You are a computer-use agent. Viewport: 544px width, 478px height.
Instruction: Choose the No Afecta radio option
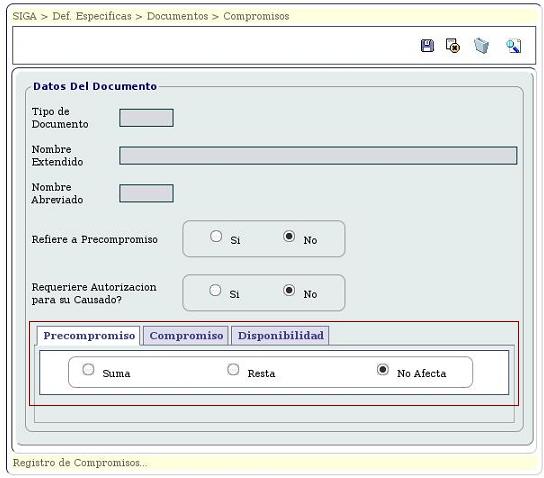(x=383, y=369)
